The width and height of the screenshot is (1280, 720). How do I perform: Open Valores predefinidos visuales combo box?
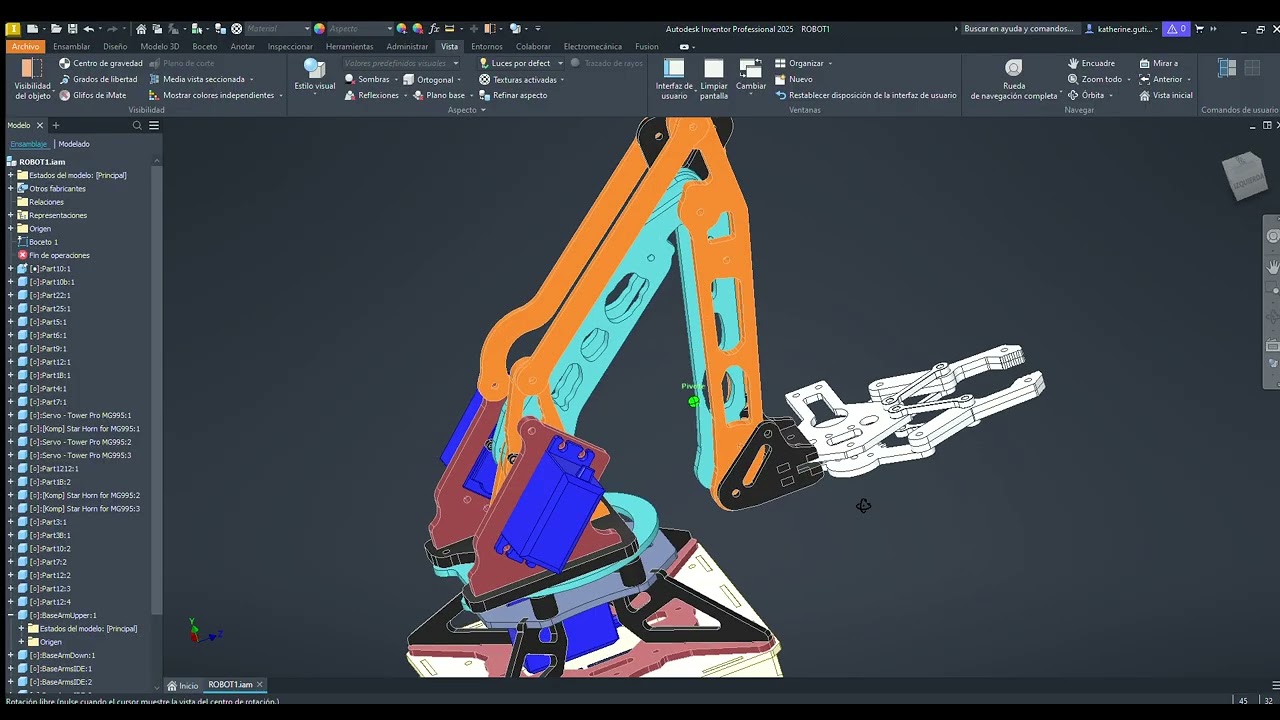point(401,63)
